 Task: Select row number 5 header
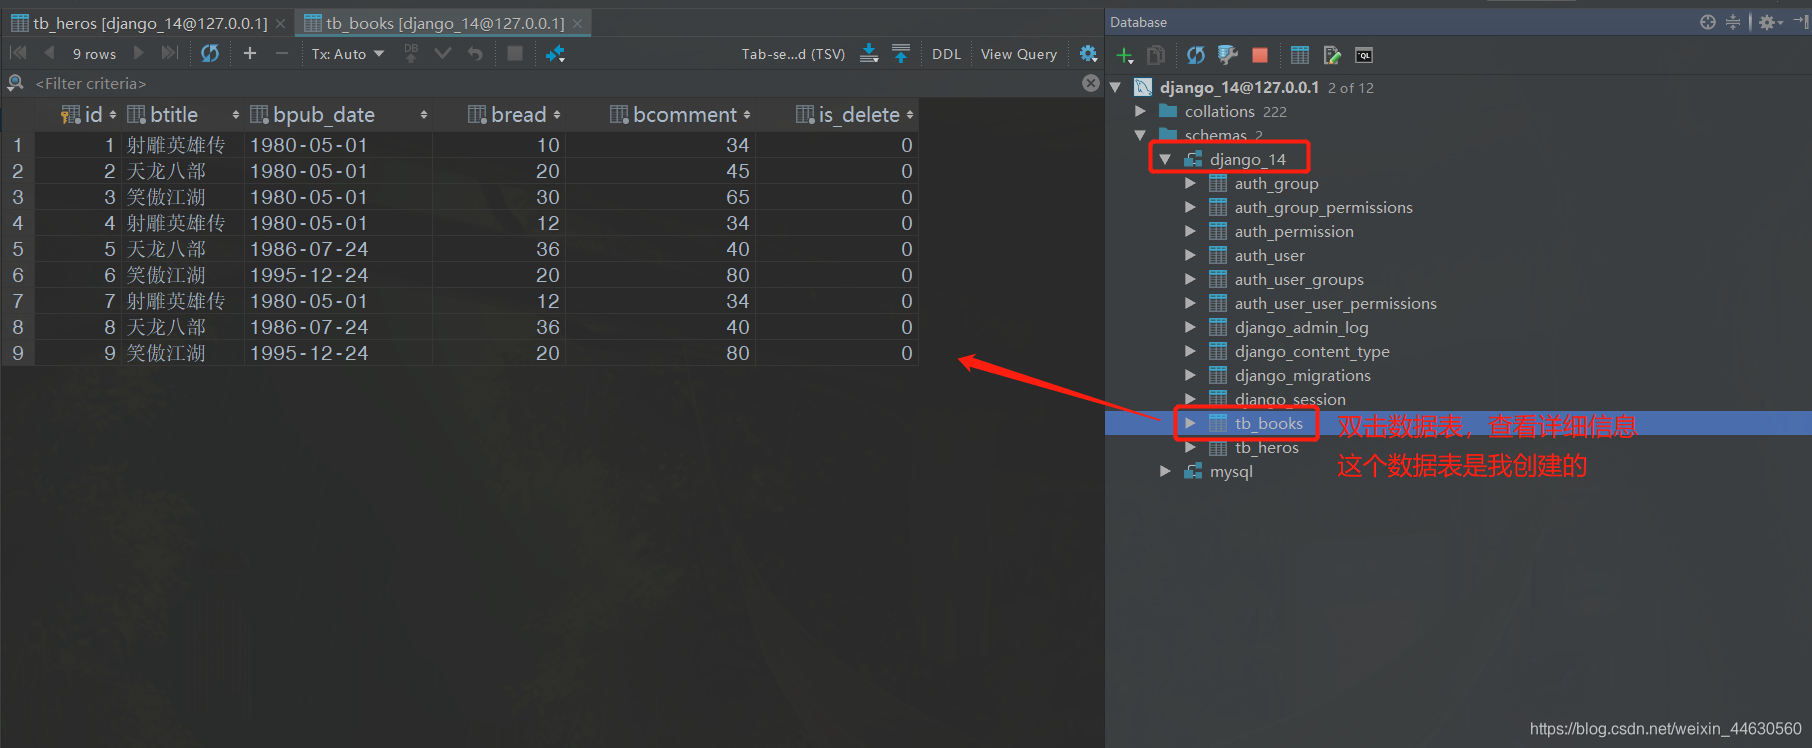18,249
